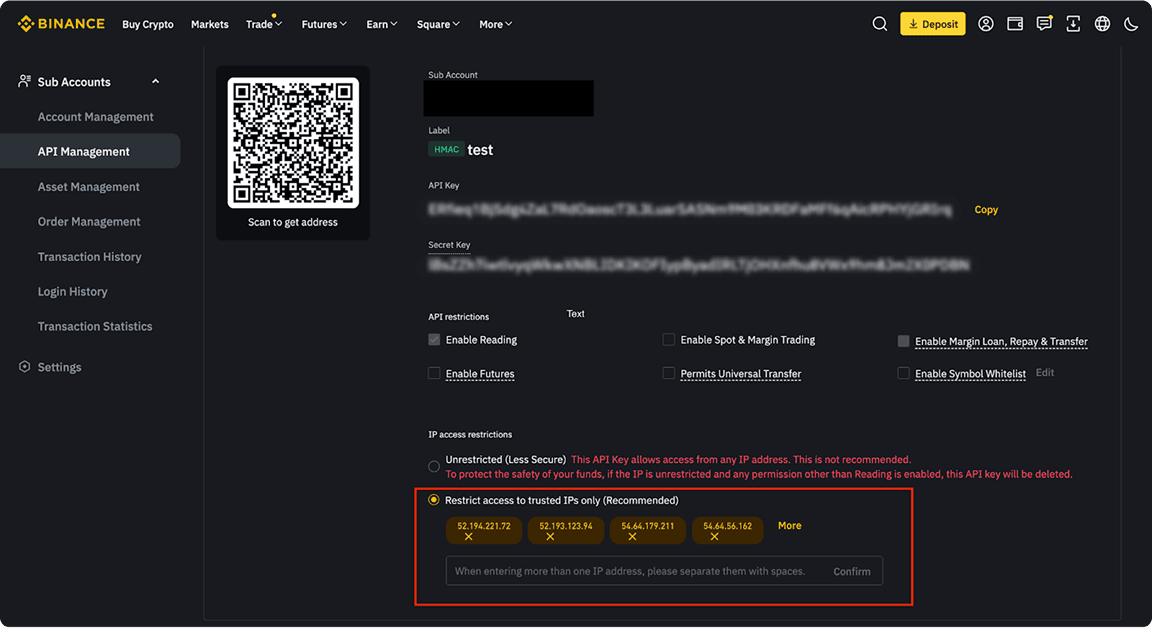Open the user profile icon
The height and width of the screenshot is (628, 1152).
click(x=986, y=23)
